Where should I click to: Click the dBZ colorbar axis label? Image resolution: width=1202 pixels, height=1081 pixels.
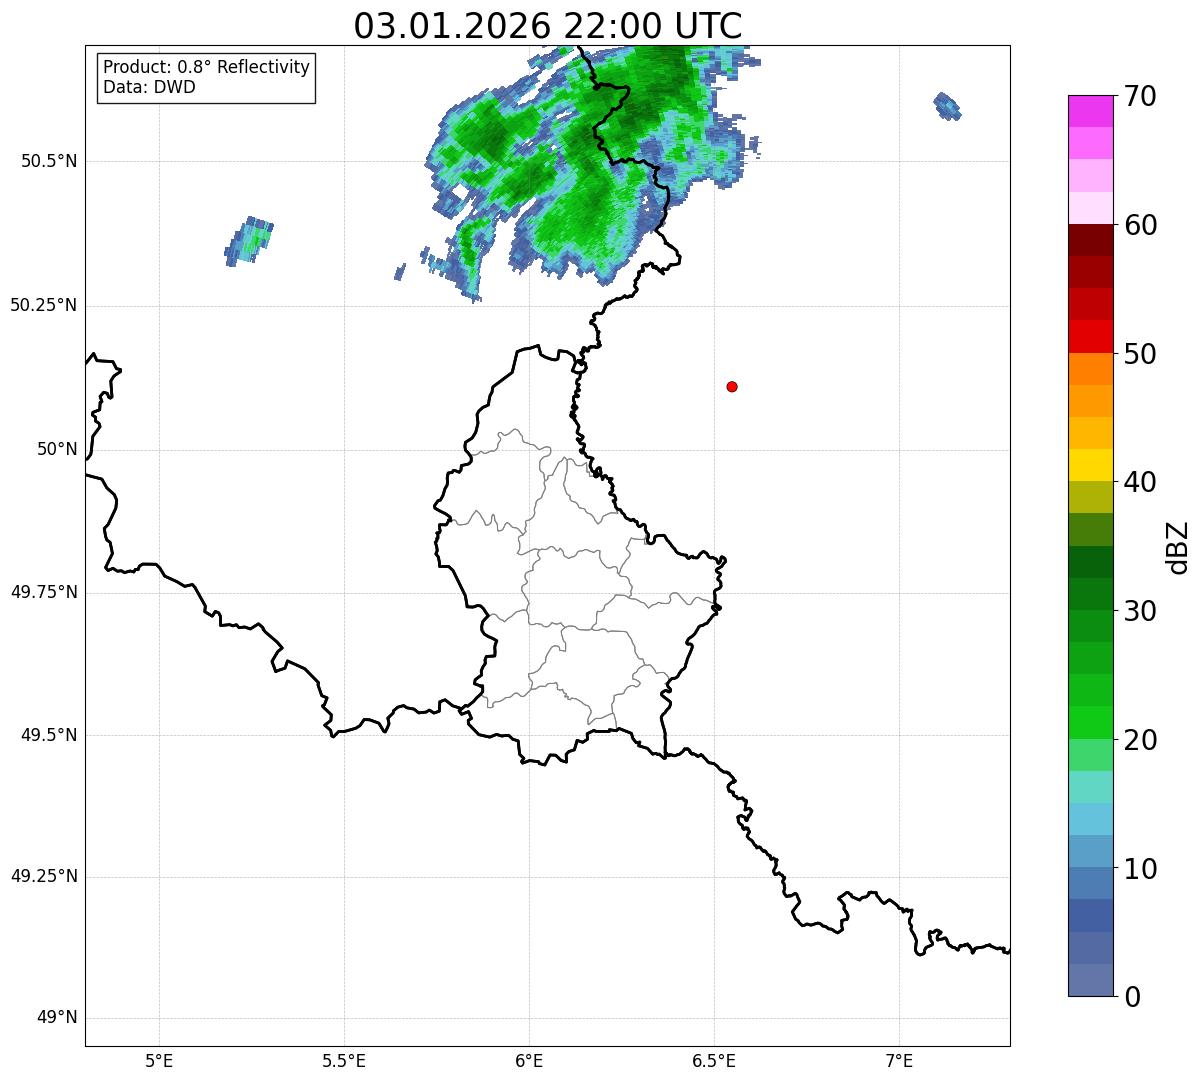pyautogui.click(x=1178, y=547)
